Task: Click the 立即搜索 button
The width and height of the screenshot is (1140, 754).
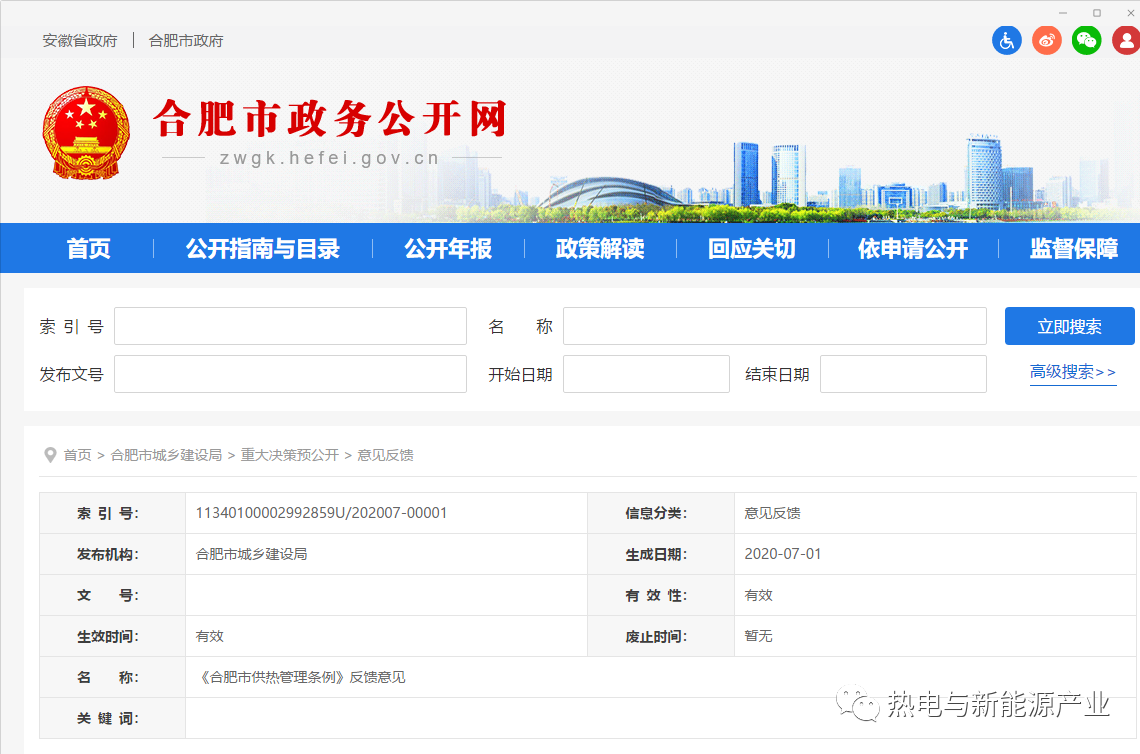Action: (x=1069, y=326)
